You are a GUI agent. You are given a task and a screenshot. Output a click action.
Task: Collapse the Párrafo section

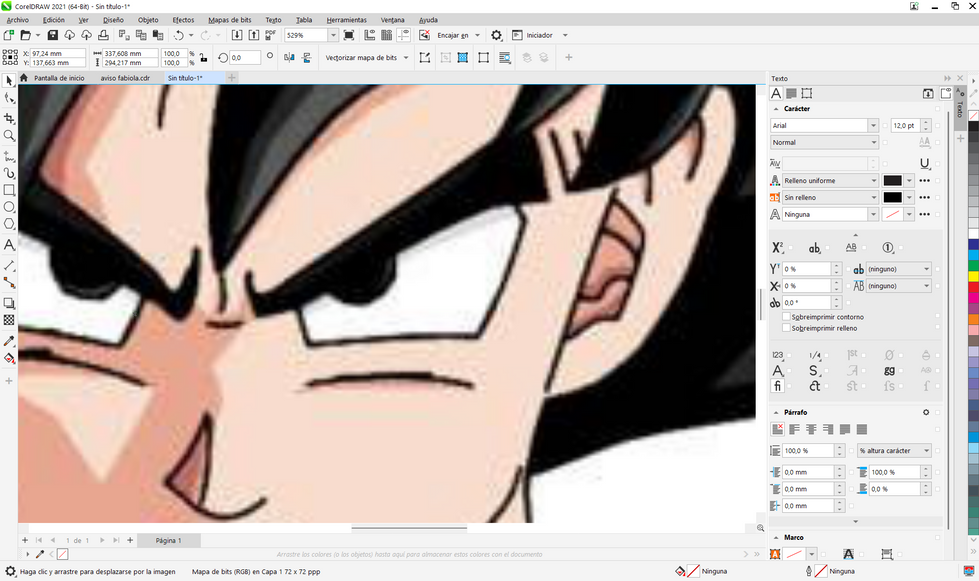776,413
